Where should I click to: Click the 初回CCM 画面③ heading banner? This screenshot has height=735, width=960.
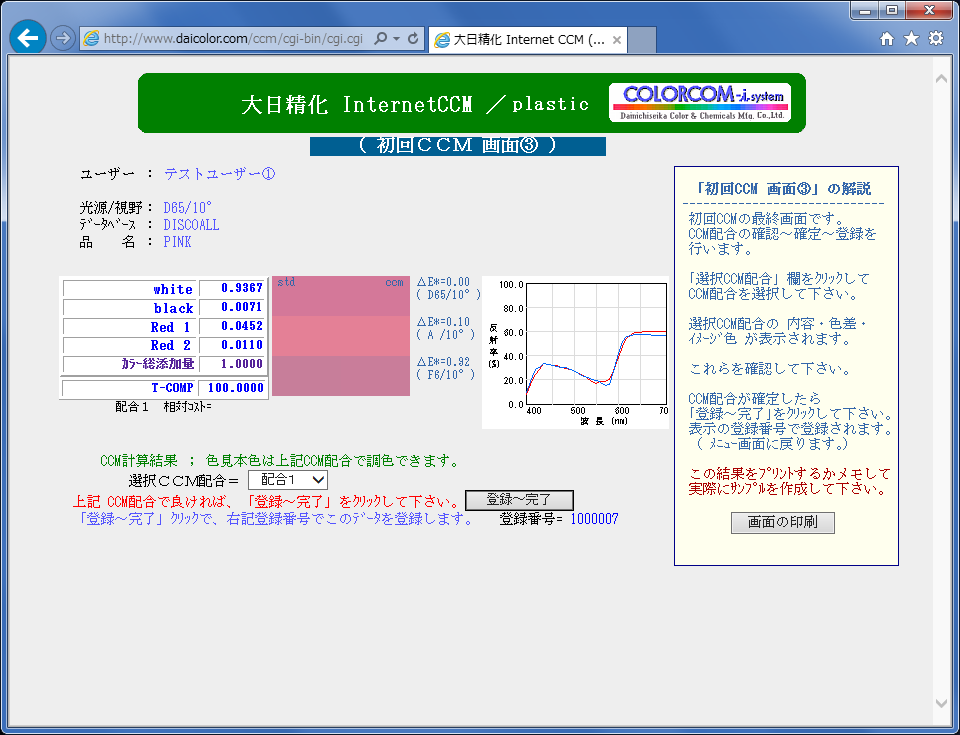click(457, 146)
